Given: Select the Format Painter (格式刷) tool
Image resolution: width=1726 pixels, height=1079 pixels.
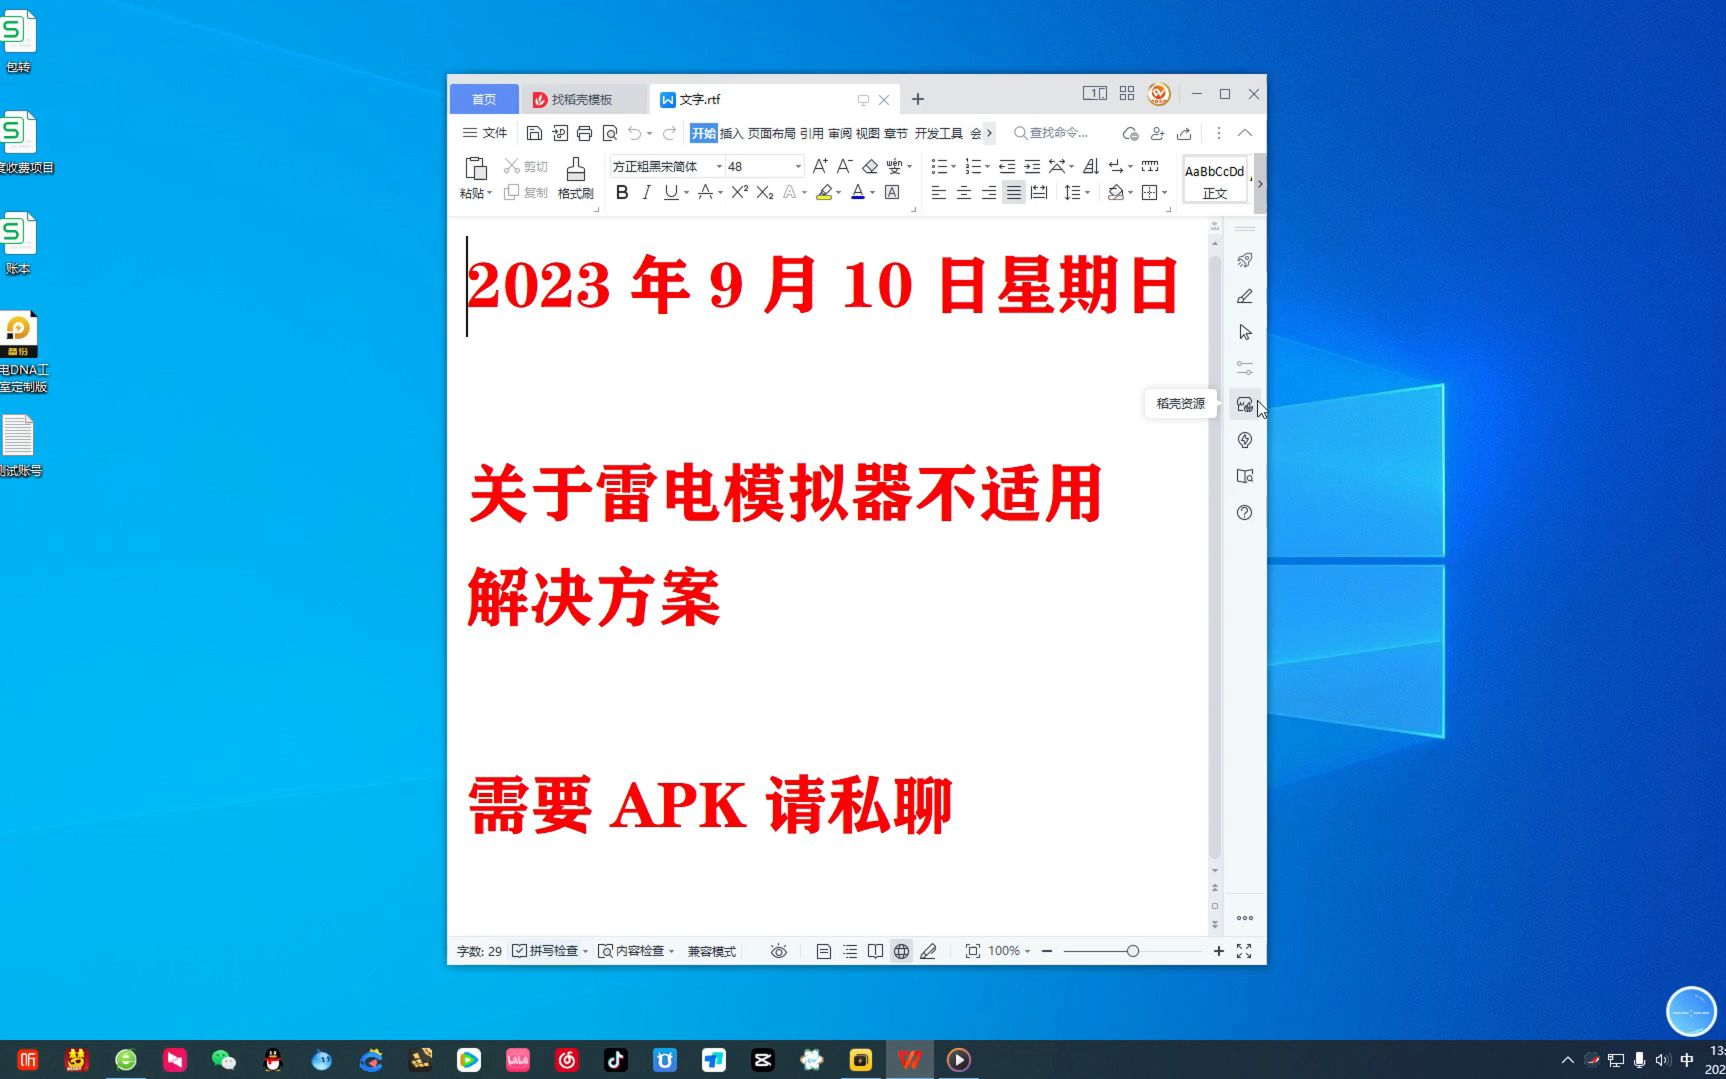Looking at the screenshot, I should tap(575, 178).
